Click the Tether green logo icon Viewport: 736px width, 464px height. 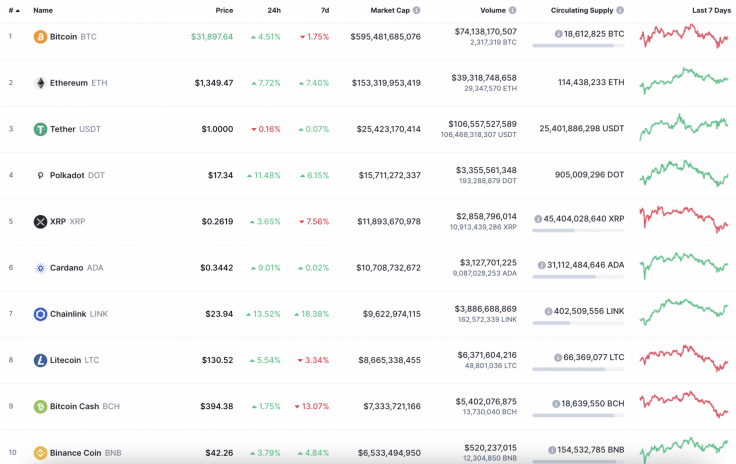(x=40, y=129)
